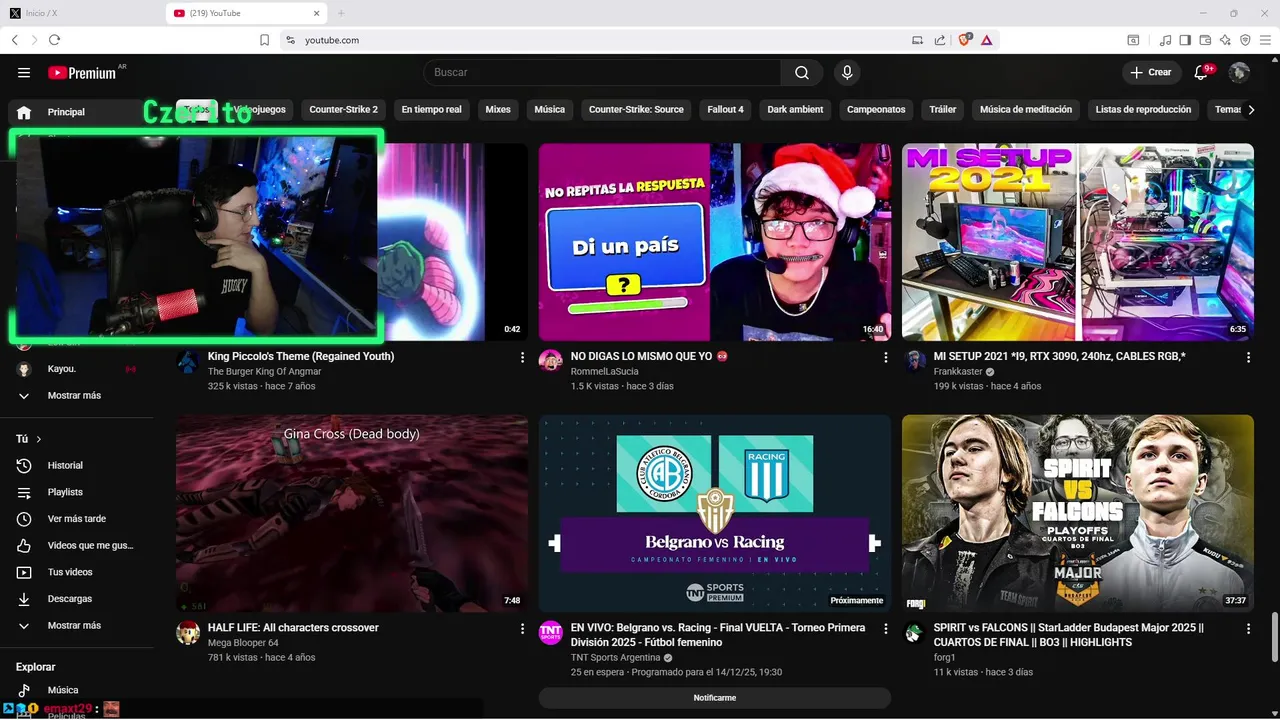This screenshot has width=1280, height=720.
Task: Reload the page
Action: click(x=54, y=40)
